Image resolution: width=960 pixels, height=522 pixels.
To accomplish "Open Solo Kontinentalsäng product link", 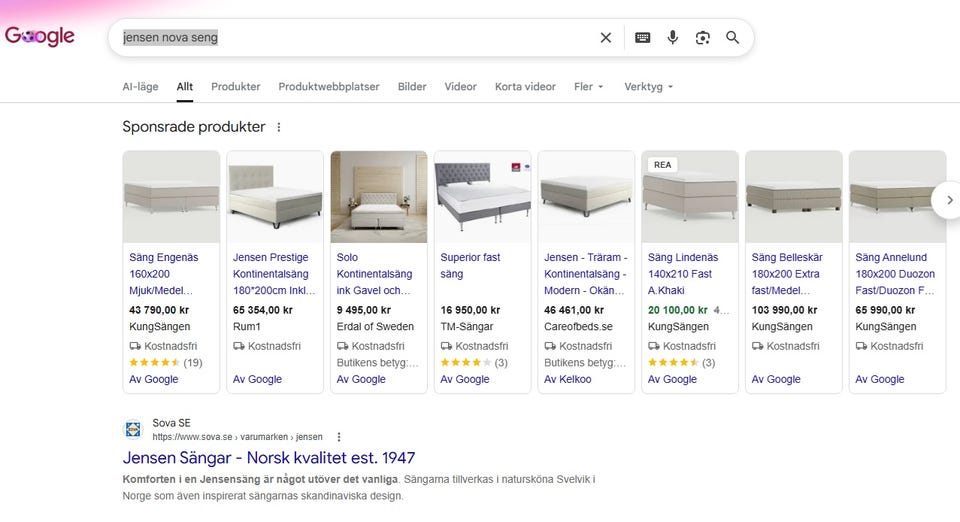I will 374,274.
